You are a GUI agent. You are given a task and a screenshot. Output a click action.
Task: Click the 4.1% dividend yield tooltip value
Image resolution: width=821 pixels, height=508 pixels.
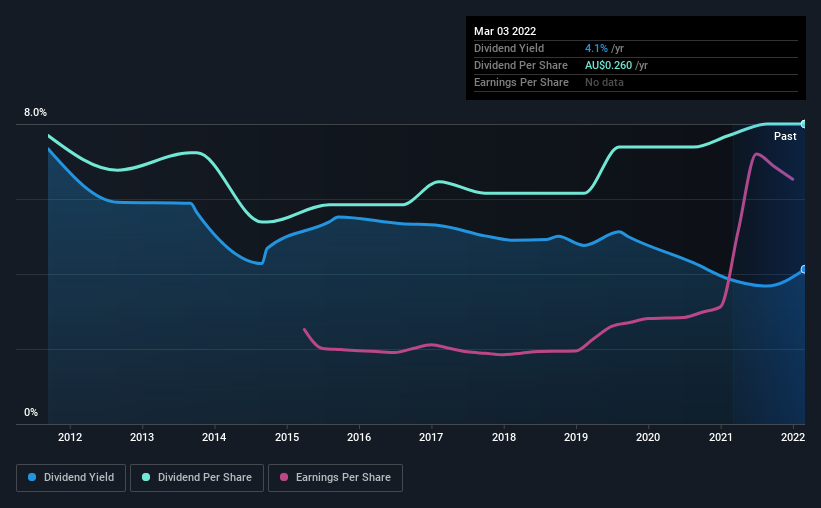coord(596,48)
